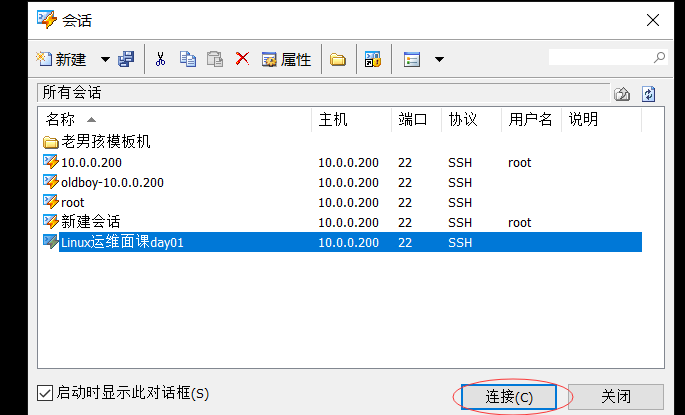Click SSH protocol in oldboy-10.0.0.200 row
This screenshot has width=685, height=415.
click(460, 183)
